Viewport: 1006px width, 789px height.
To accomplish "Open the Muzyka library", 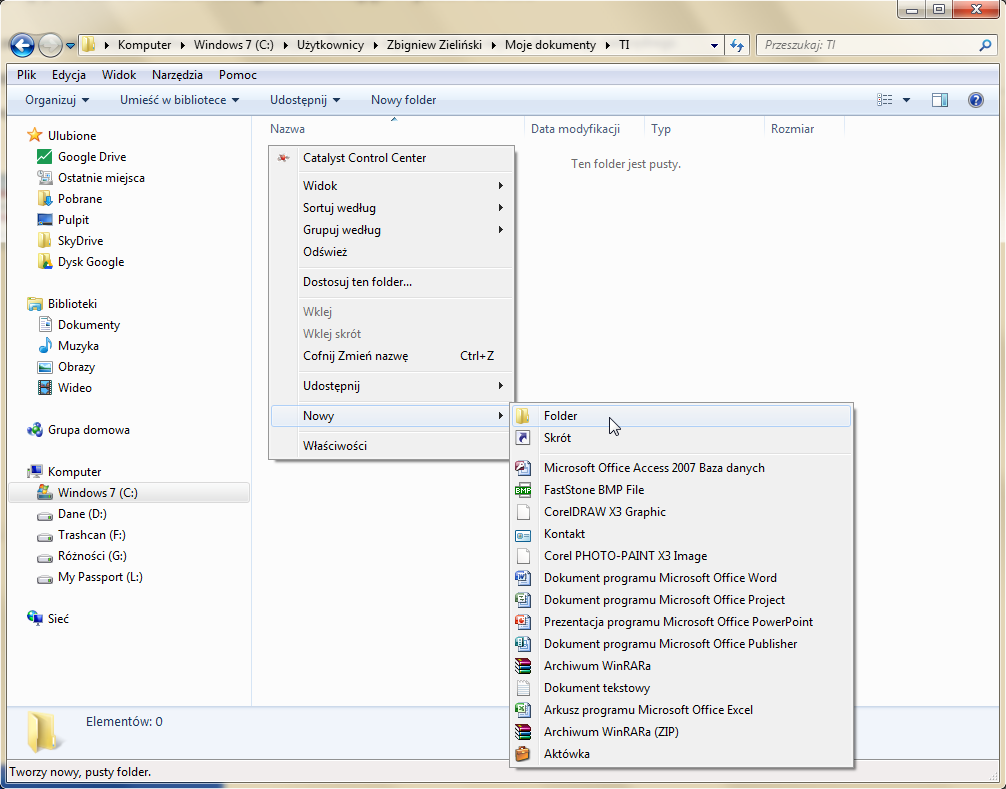I will pyautogui.click(x=78, y=346).
